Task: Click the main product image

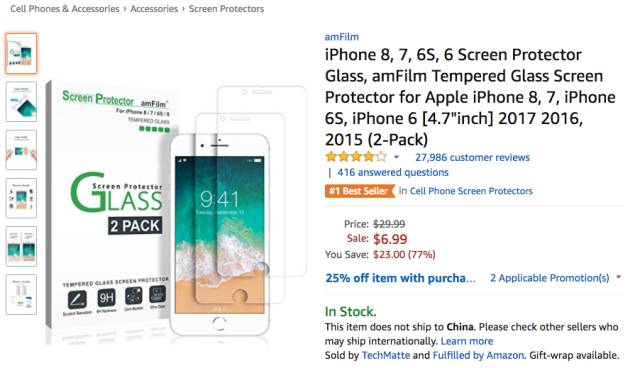Action: tap(176, 210)
